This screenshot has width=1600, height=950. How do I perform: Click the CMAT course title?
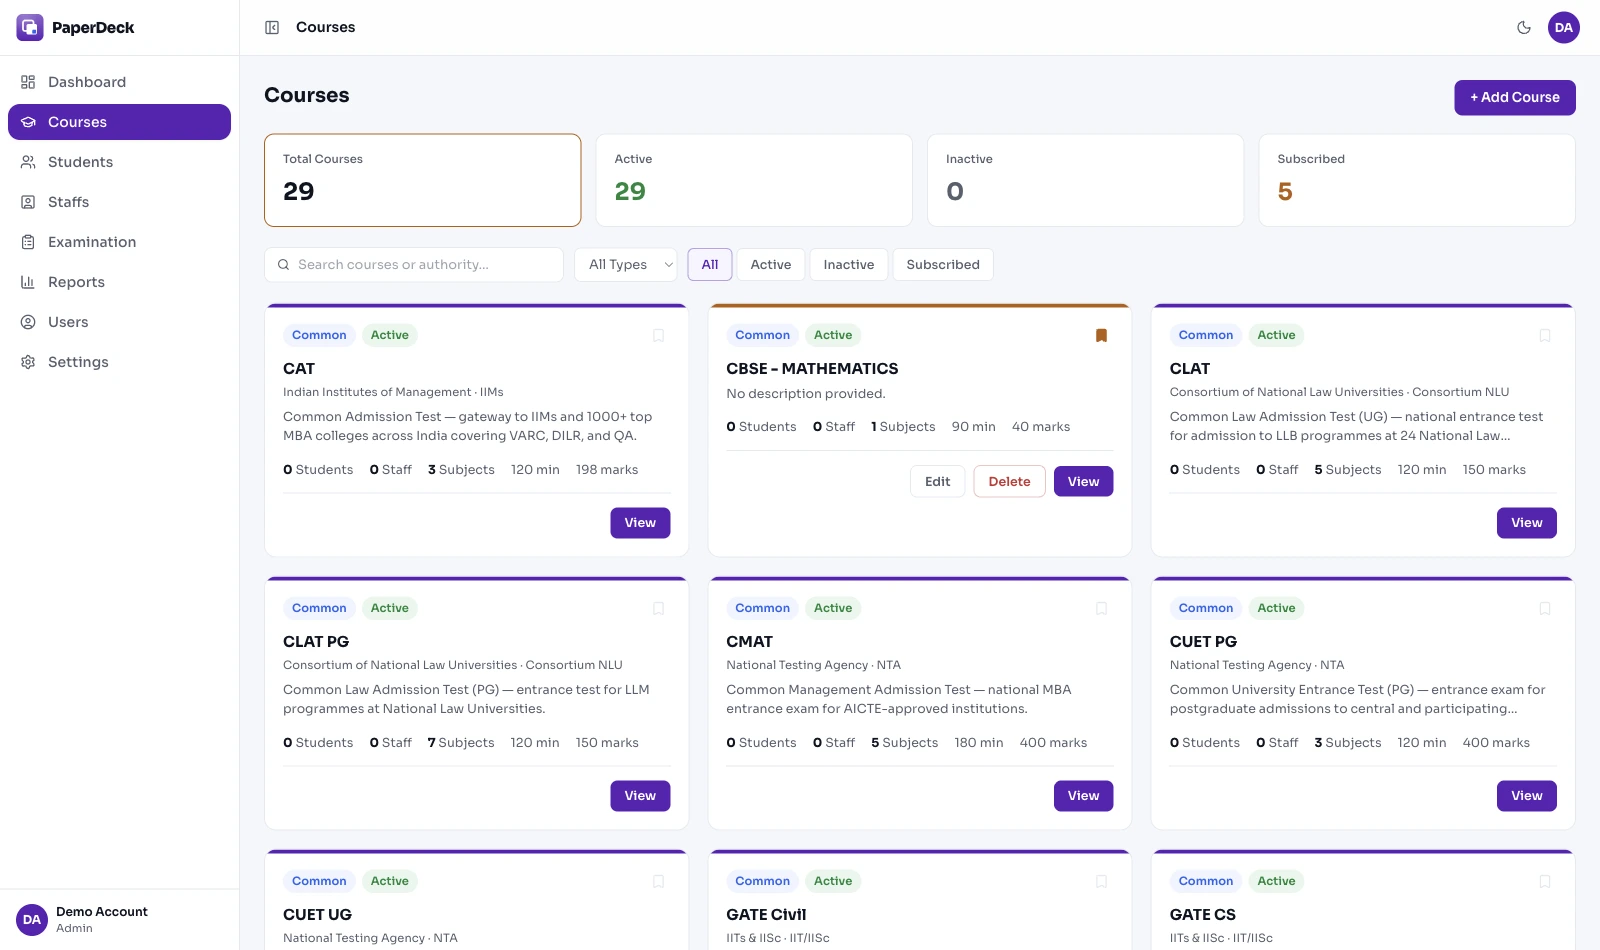tap(750, 642)
